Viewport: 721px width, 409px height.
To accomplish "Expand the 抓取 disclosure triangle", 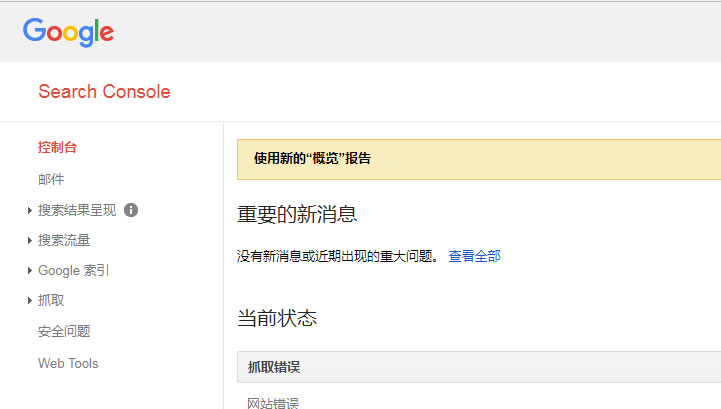I will [x=30, y=301].
